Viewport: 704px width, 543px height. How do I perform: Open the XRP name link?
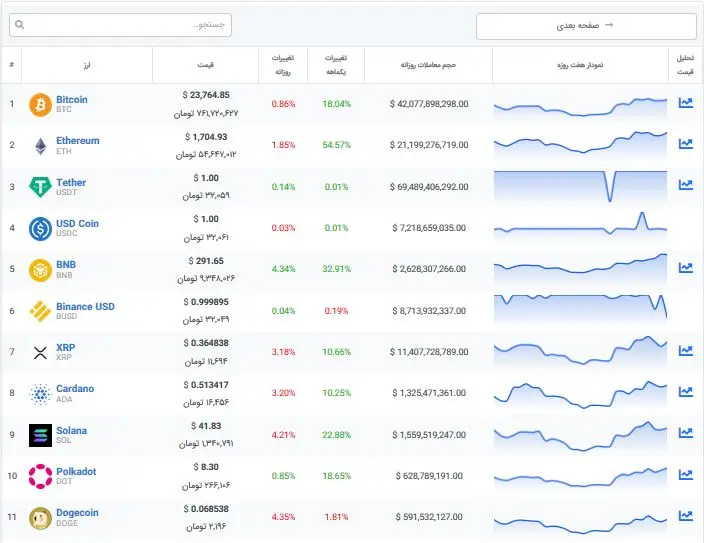tap(66, 348)
